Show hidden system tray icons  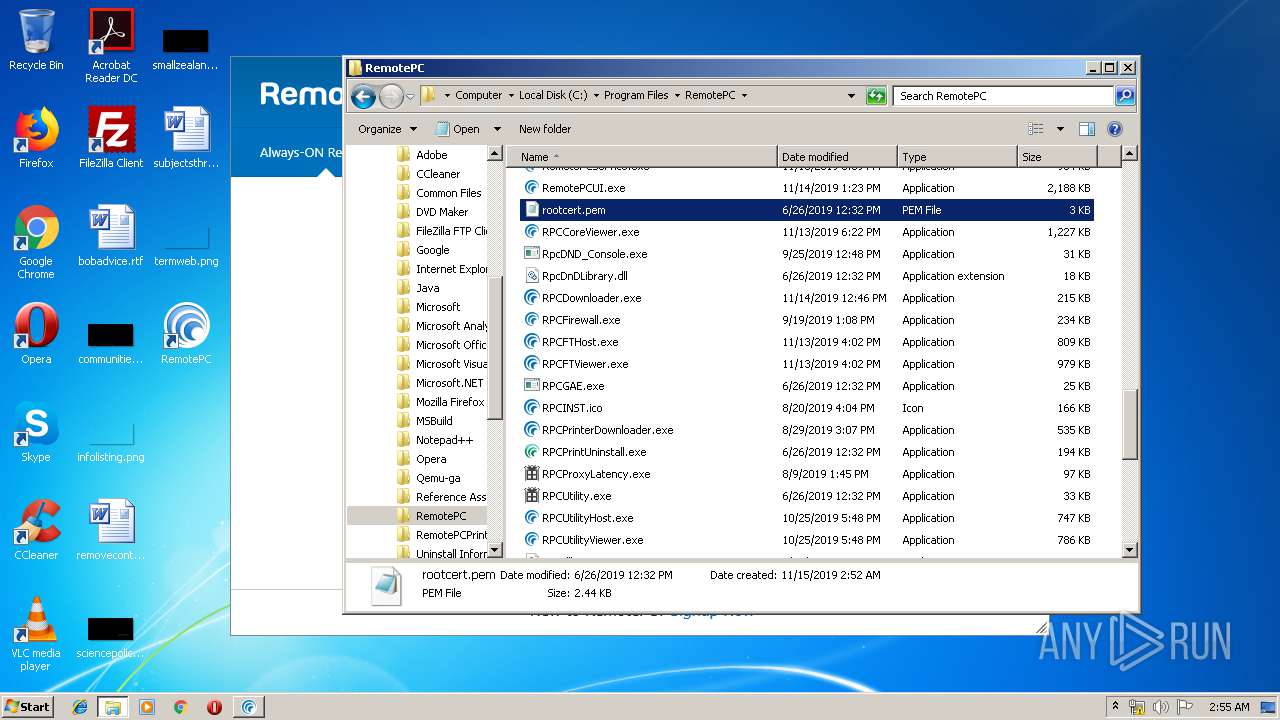1116,707
